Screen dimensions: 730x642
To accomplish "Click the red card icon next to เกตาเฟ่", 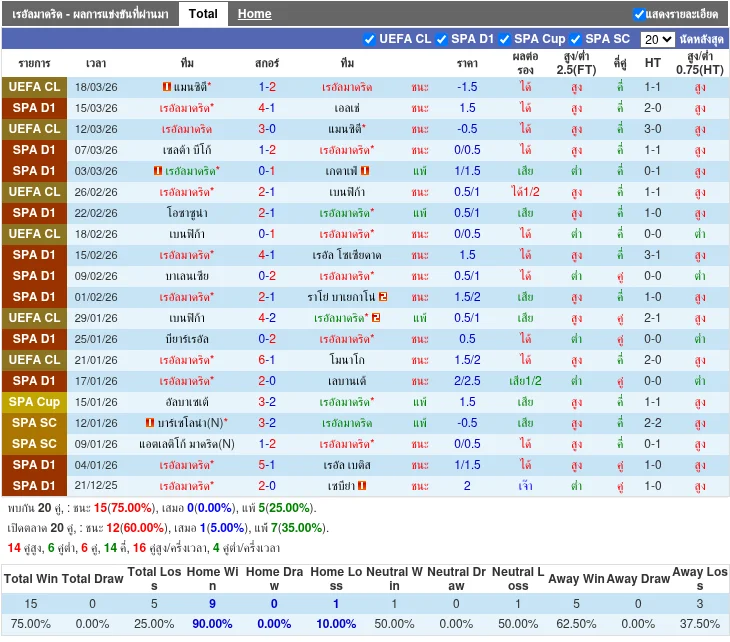I will (366, 171).
